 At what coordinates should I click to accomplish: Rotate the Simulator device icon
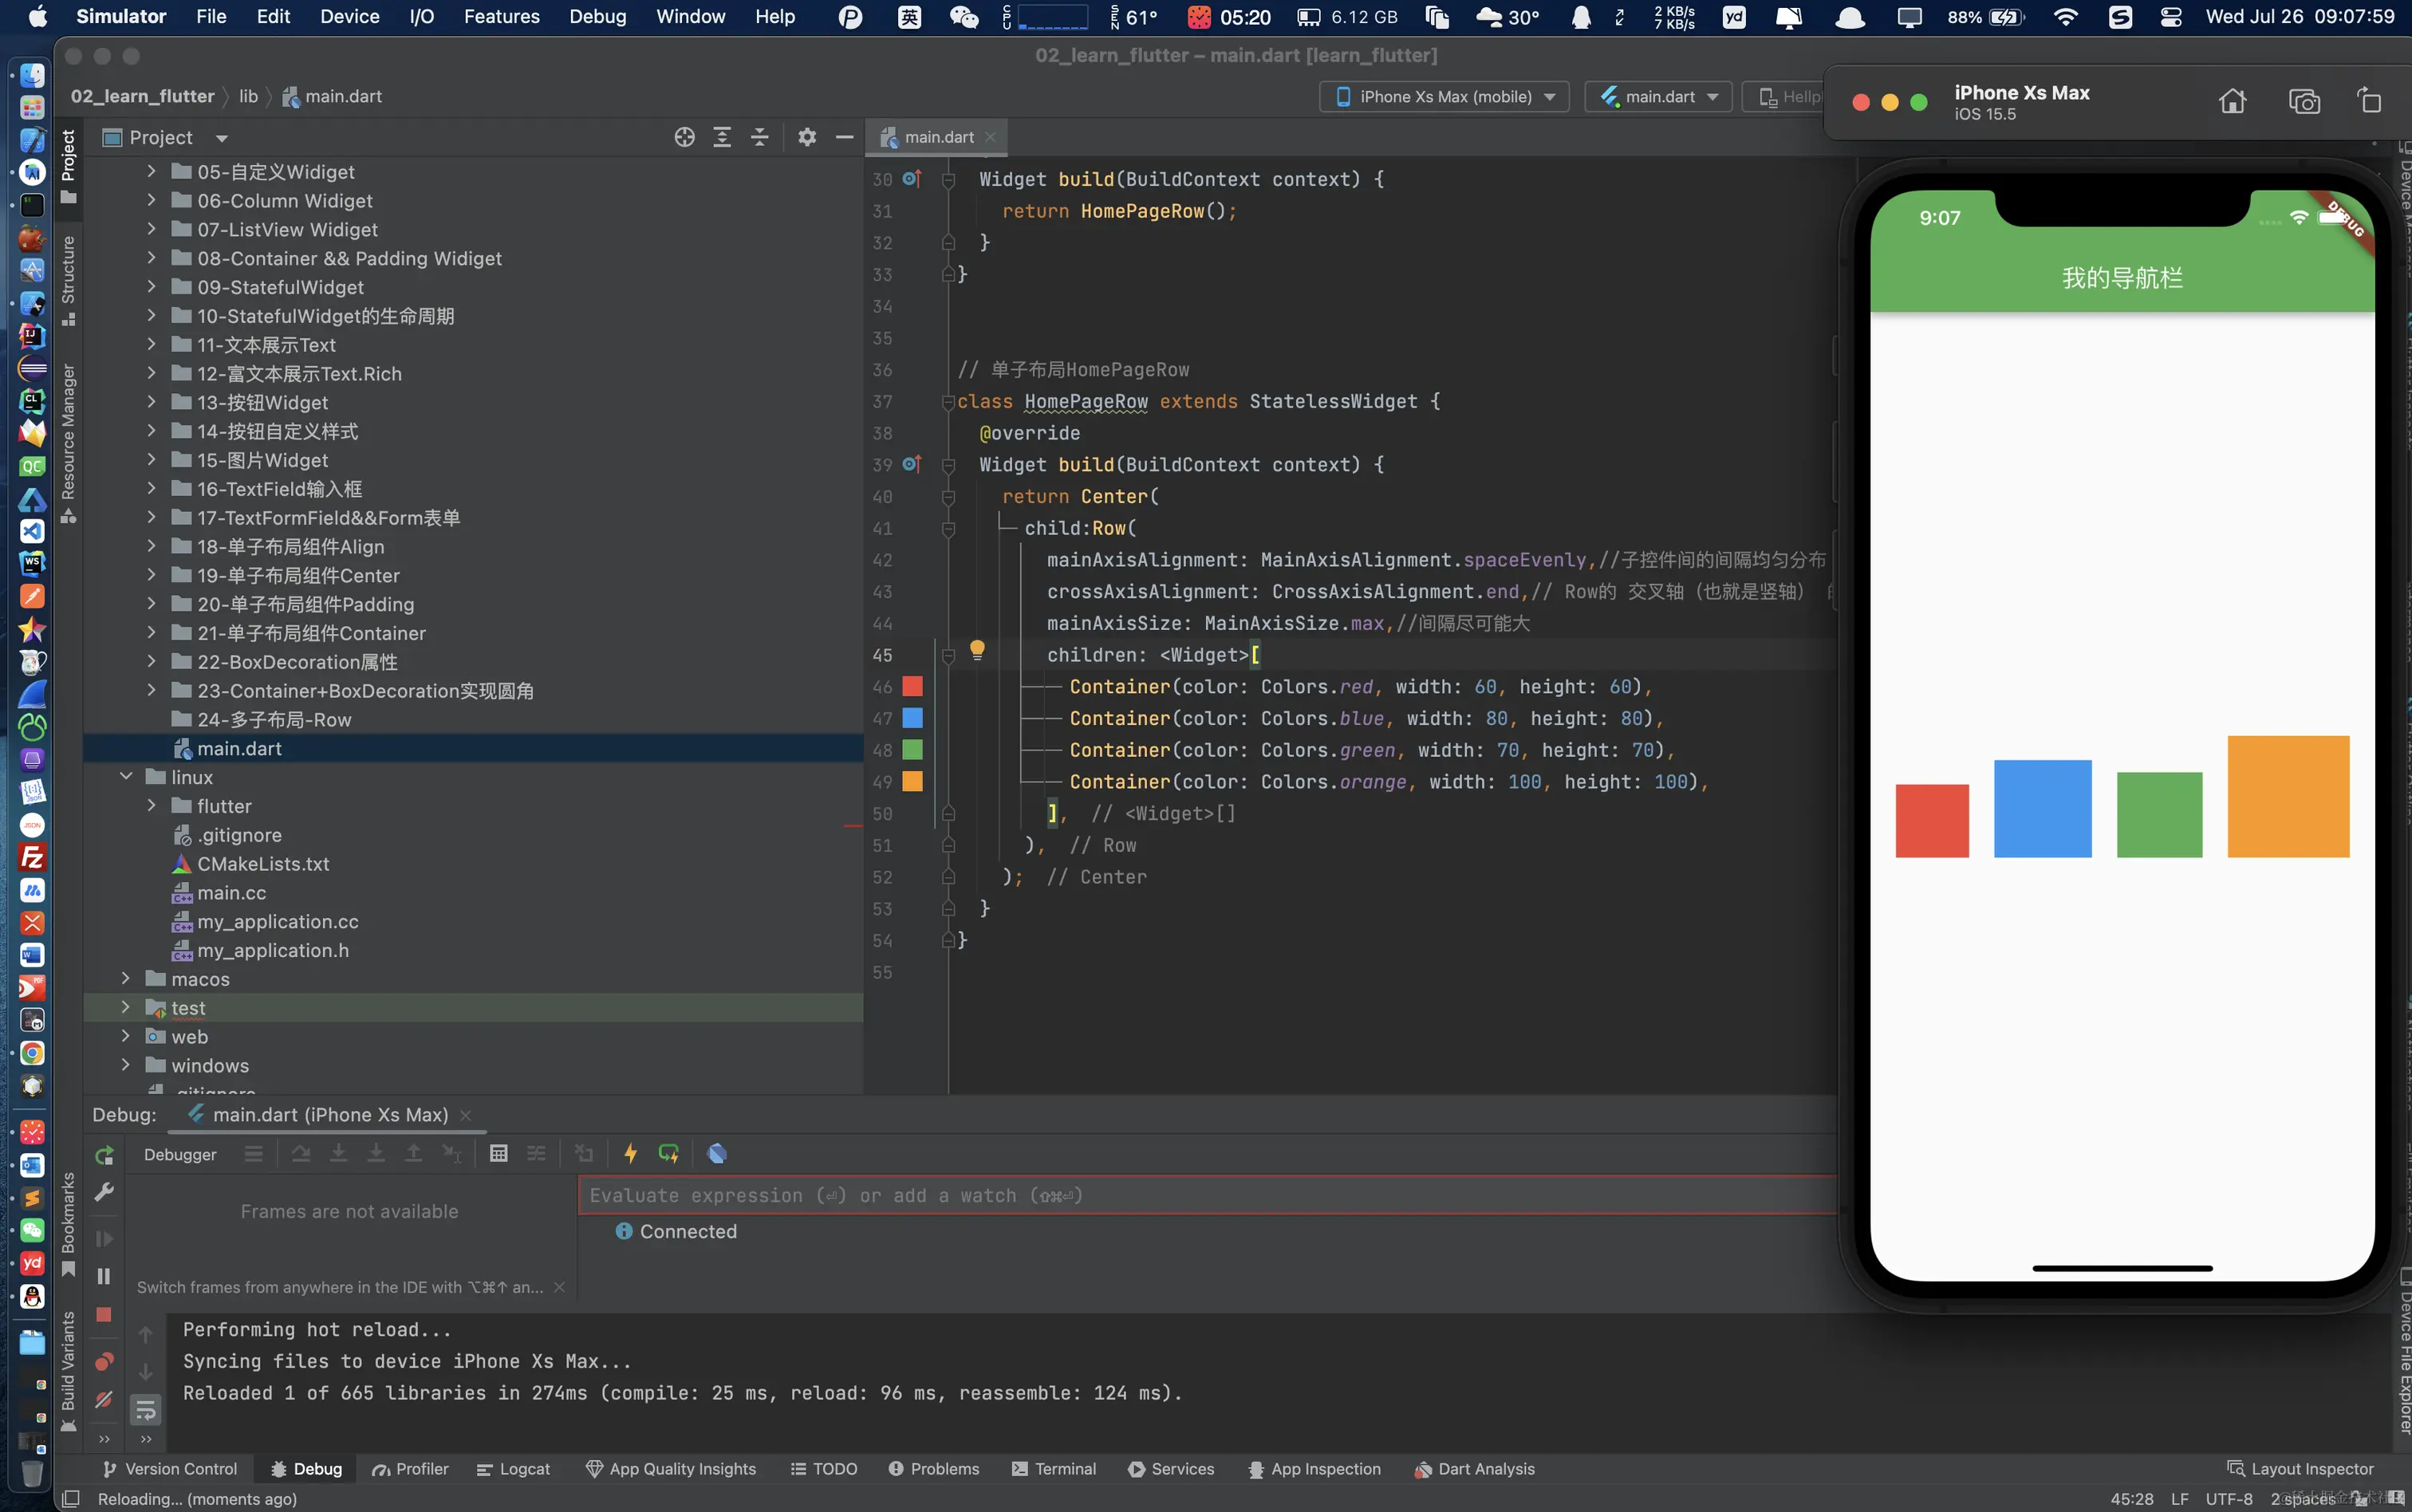click(x=2370, y=101)
